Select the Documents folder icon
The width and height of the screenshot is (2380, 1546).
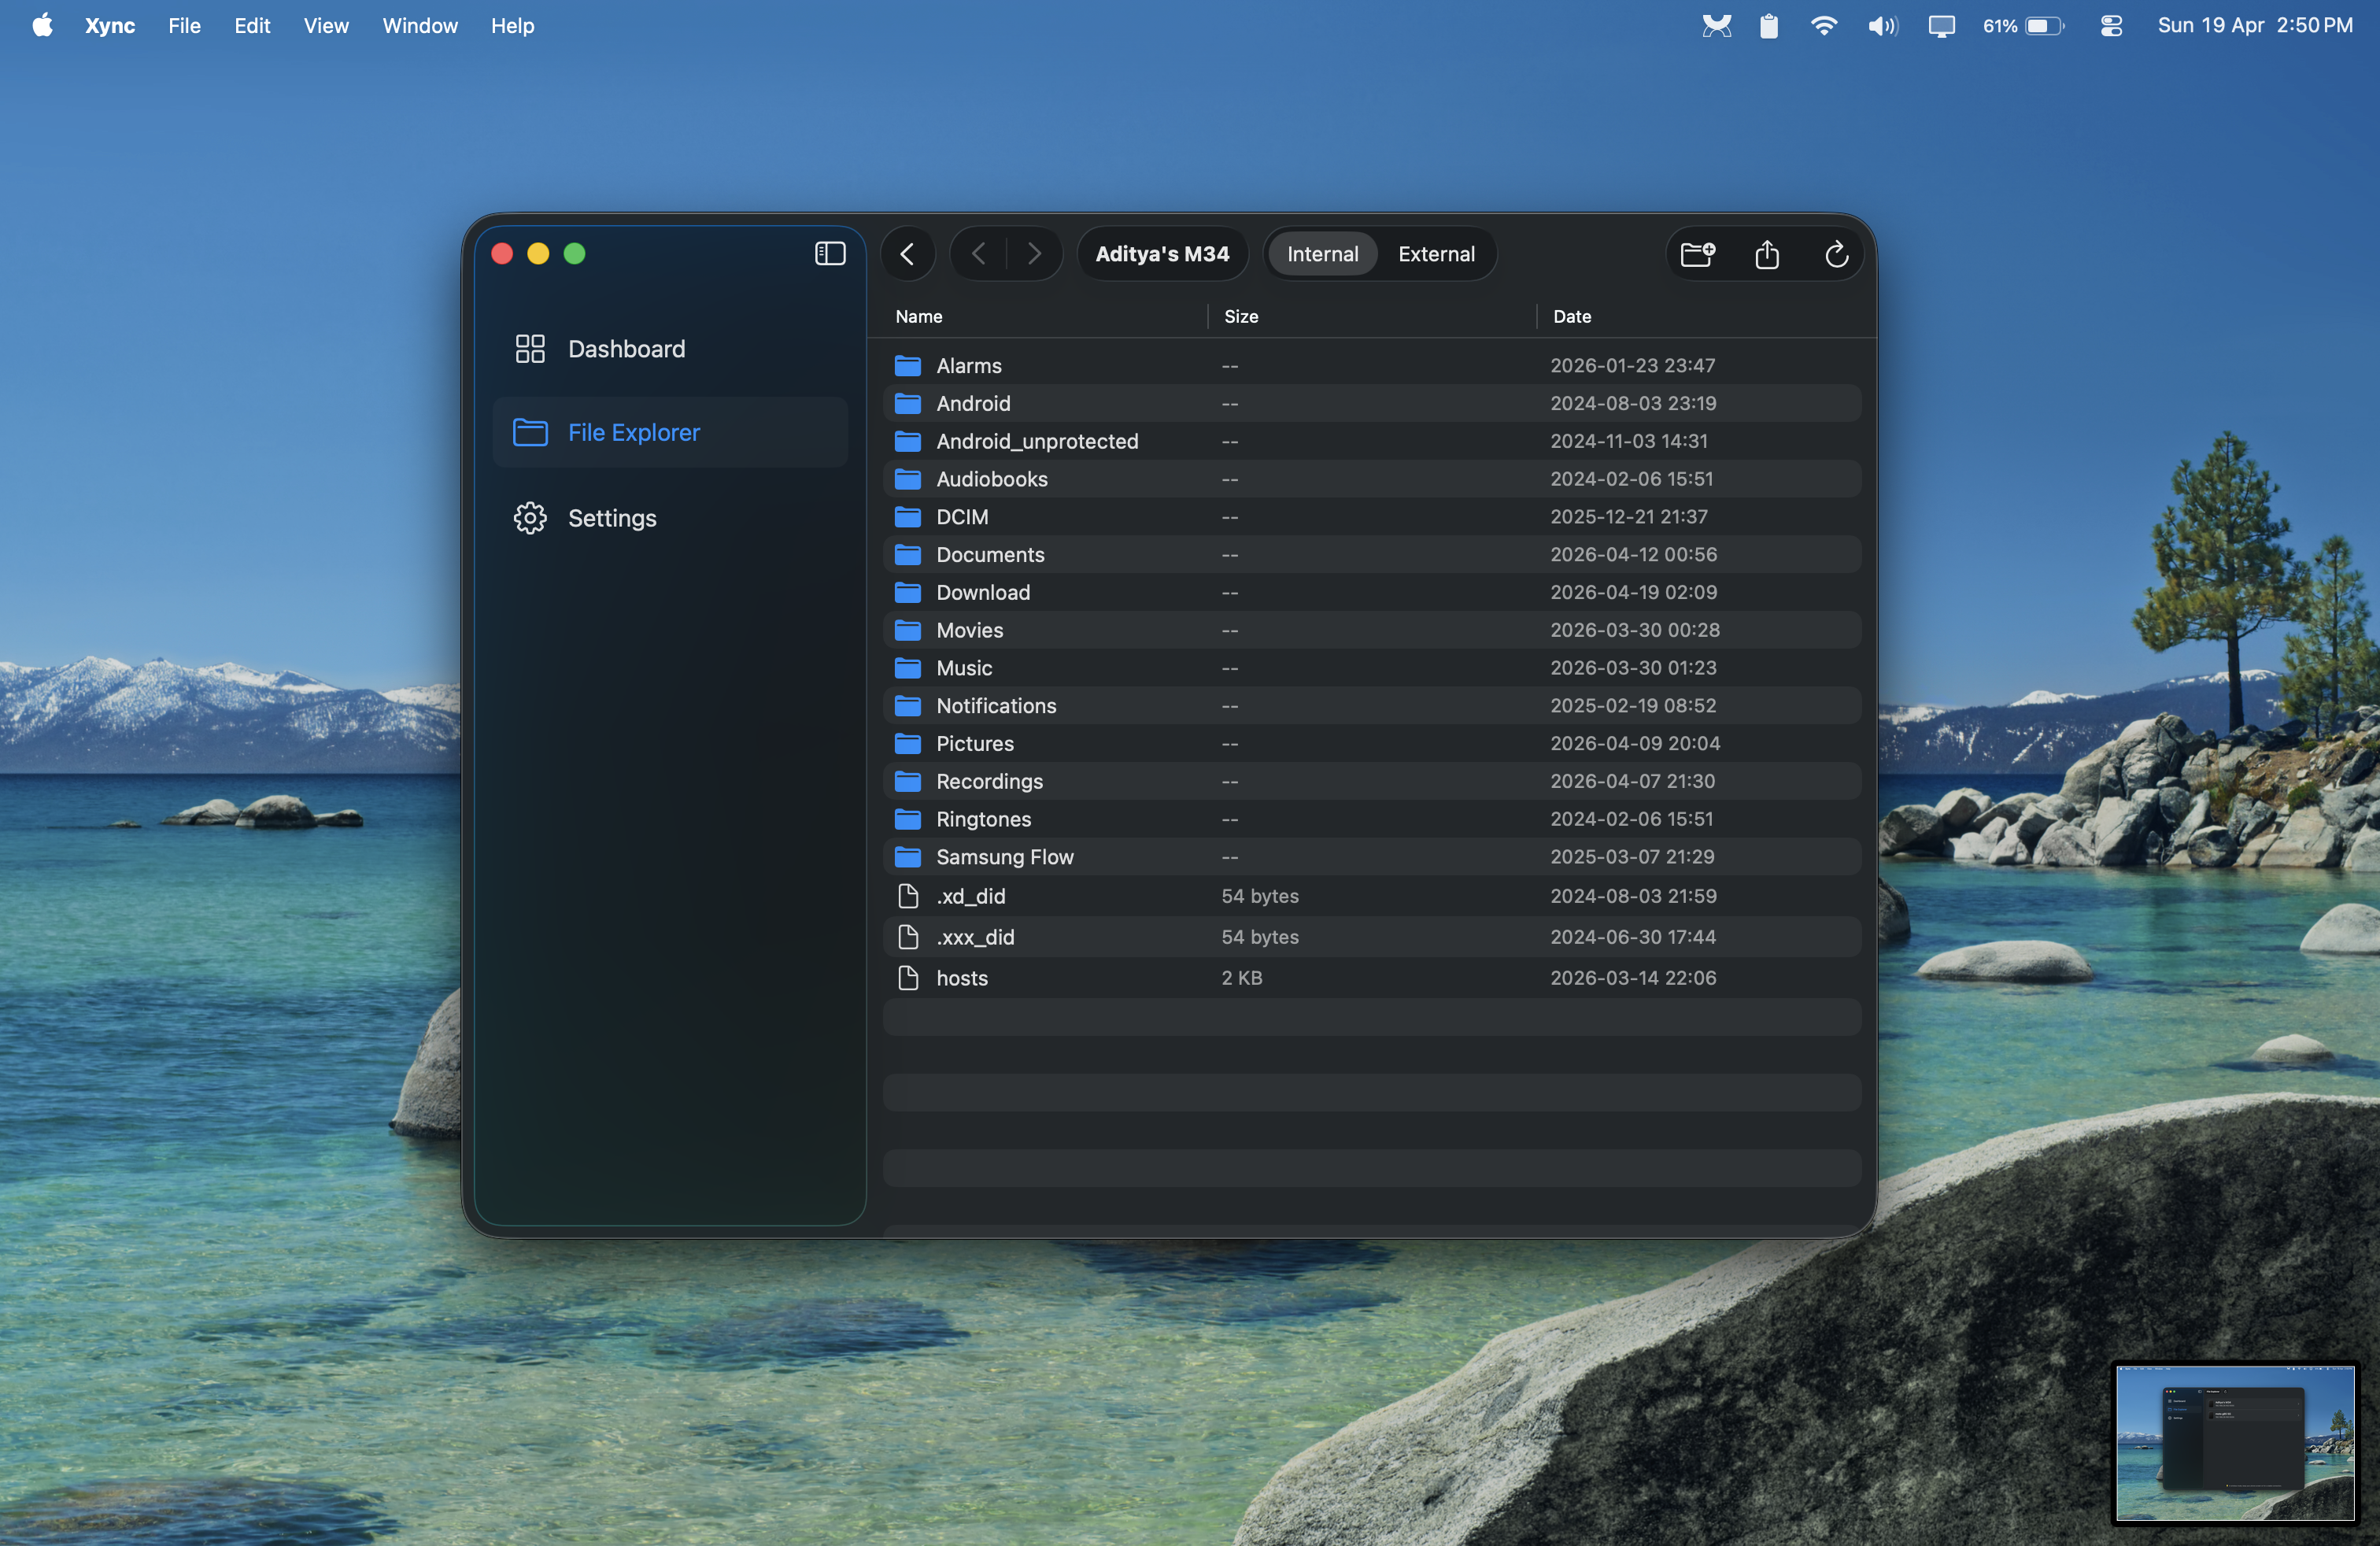coord(908,554)
